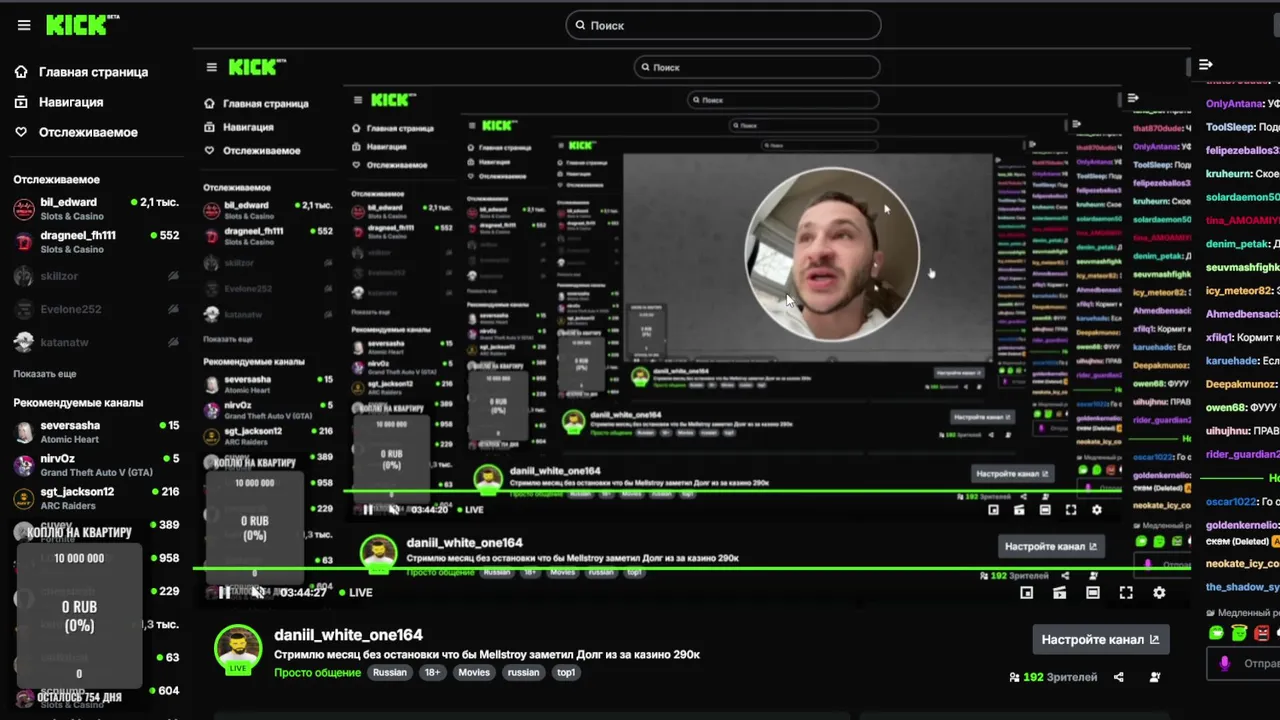Click the Настройте канал button
The width and height of the screenshot is (1280, 720).
[1100, 640]
